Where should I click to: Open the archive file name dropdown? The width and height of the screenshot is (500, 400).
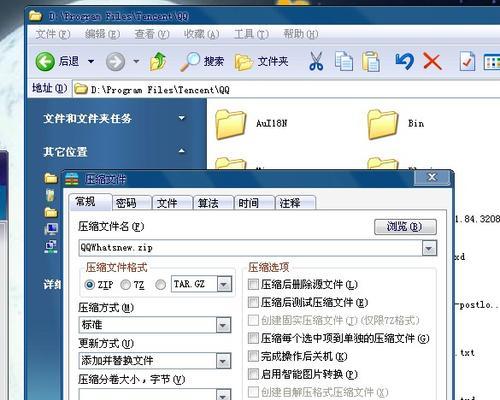click(x=429, y=248)
